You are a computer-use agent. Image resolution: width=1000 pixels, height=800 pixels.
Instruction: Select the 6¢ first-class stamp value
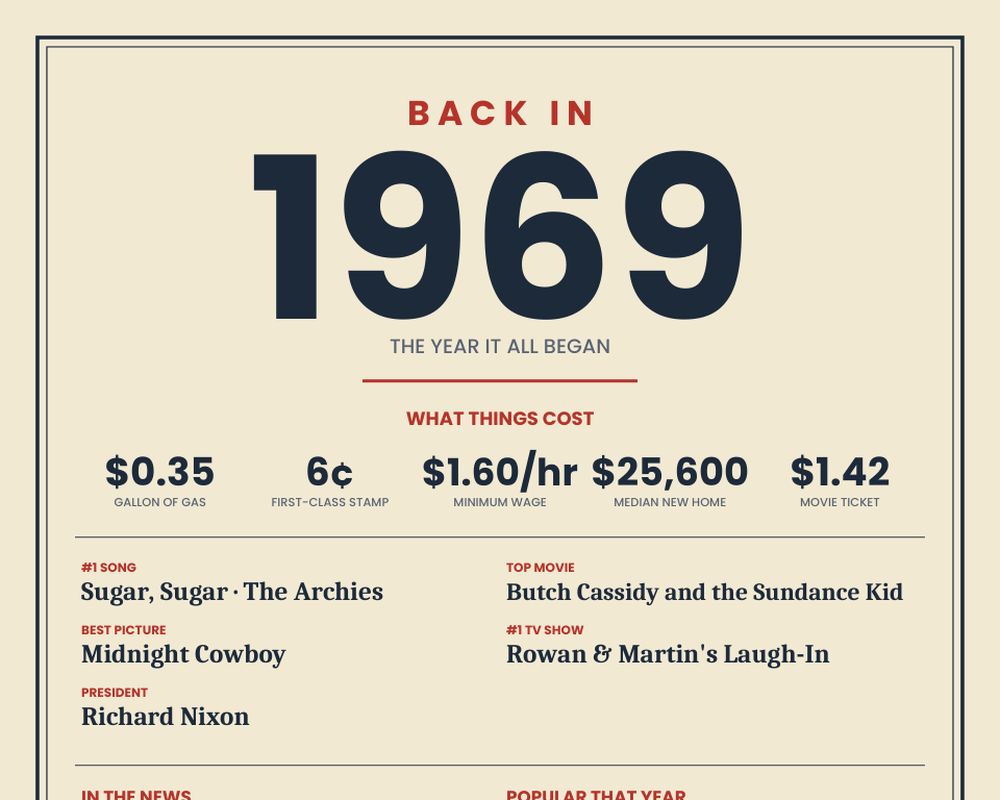click(x=330, y=472)
